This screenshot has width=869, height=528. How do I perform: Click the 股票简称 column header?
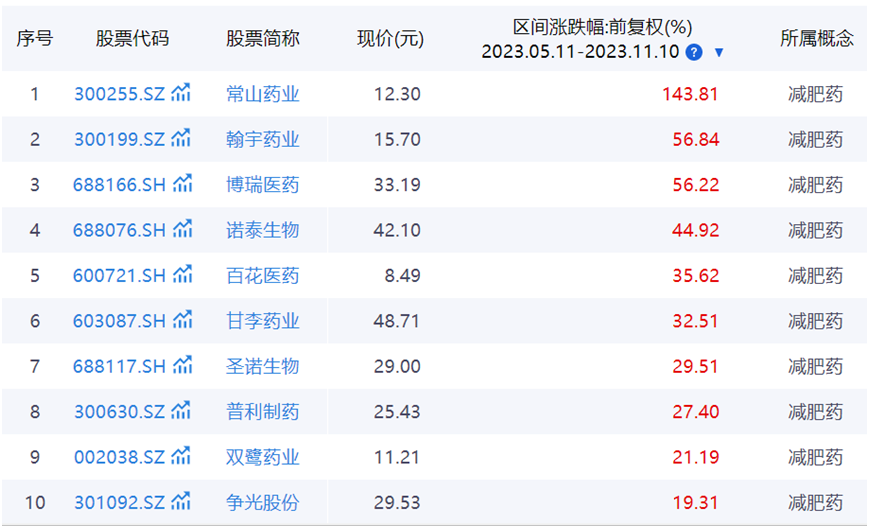point(263,39)
